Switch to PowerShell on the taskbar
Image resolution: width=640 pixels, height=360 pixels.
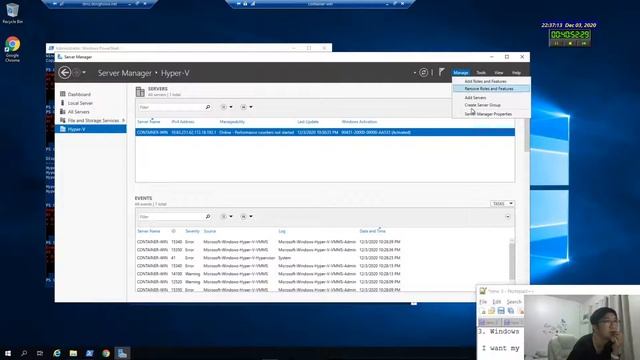[x=89, y=353]
